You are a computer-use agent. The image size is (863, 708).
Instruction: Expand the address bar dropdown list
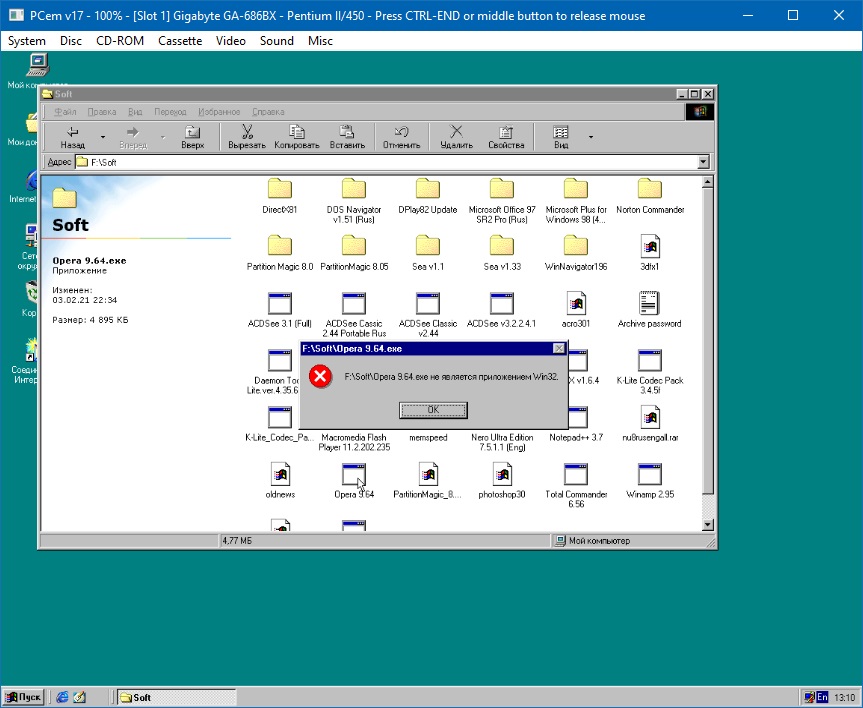[703, 162]
